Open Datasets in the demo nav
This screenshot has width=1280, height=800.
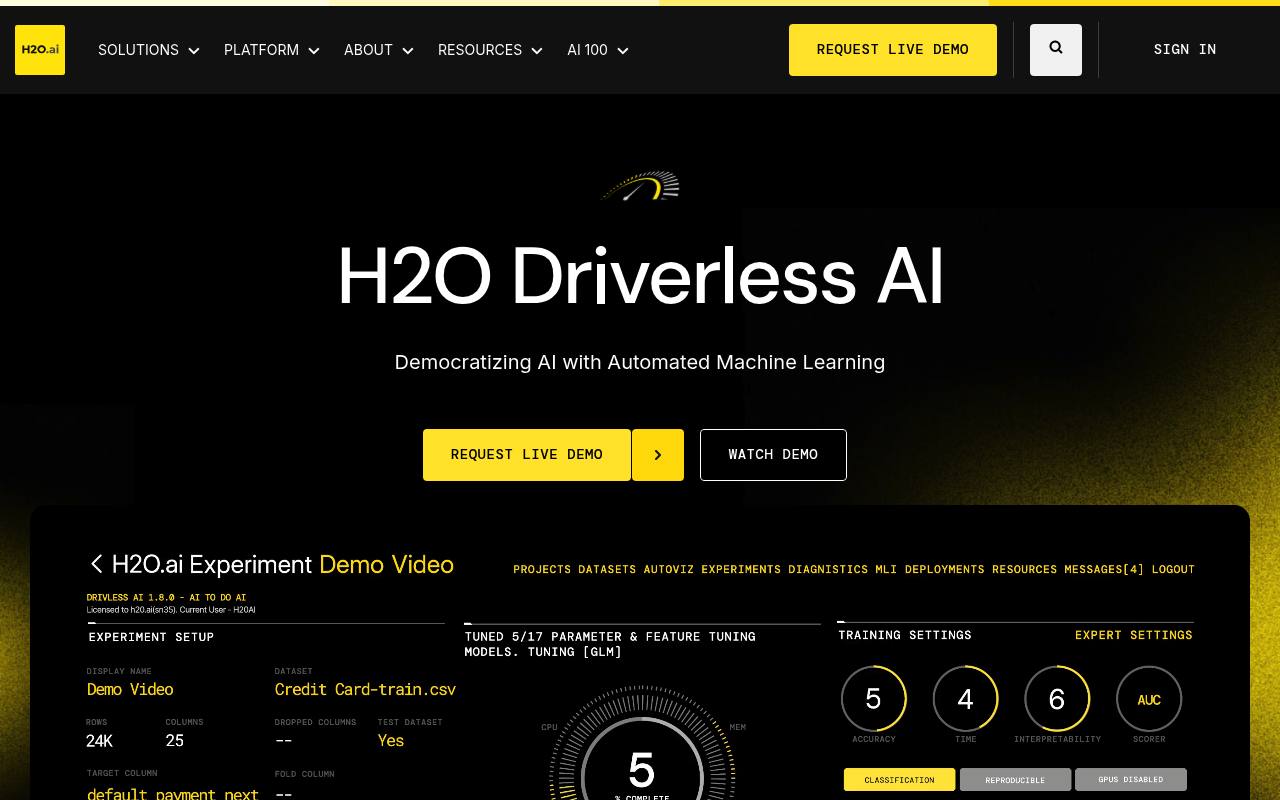pos(607,569)
